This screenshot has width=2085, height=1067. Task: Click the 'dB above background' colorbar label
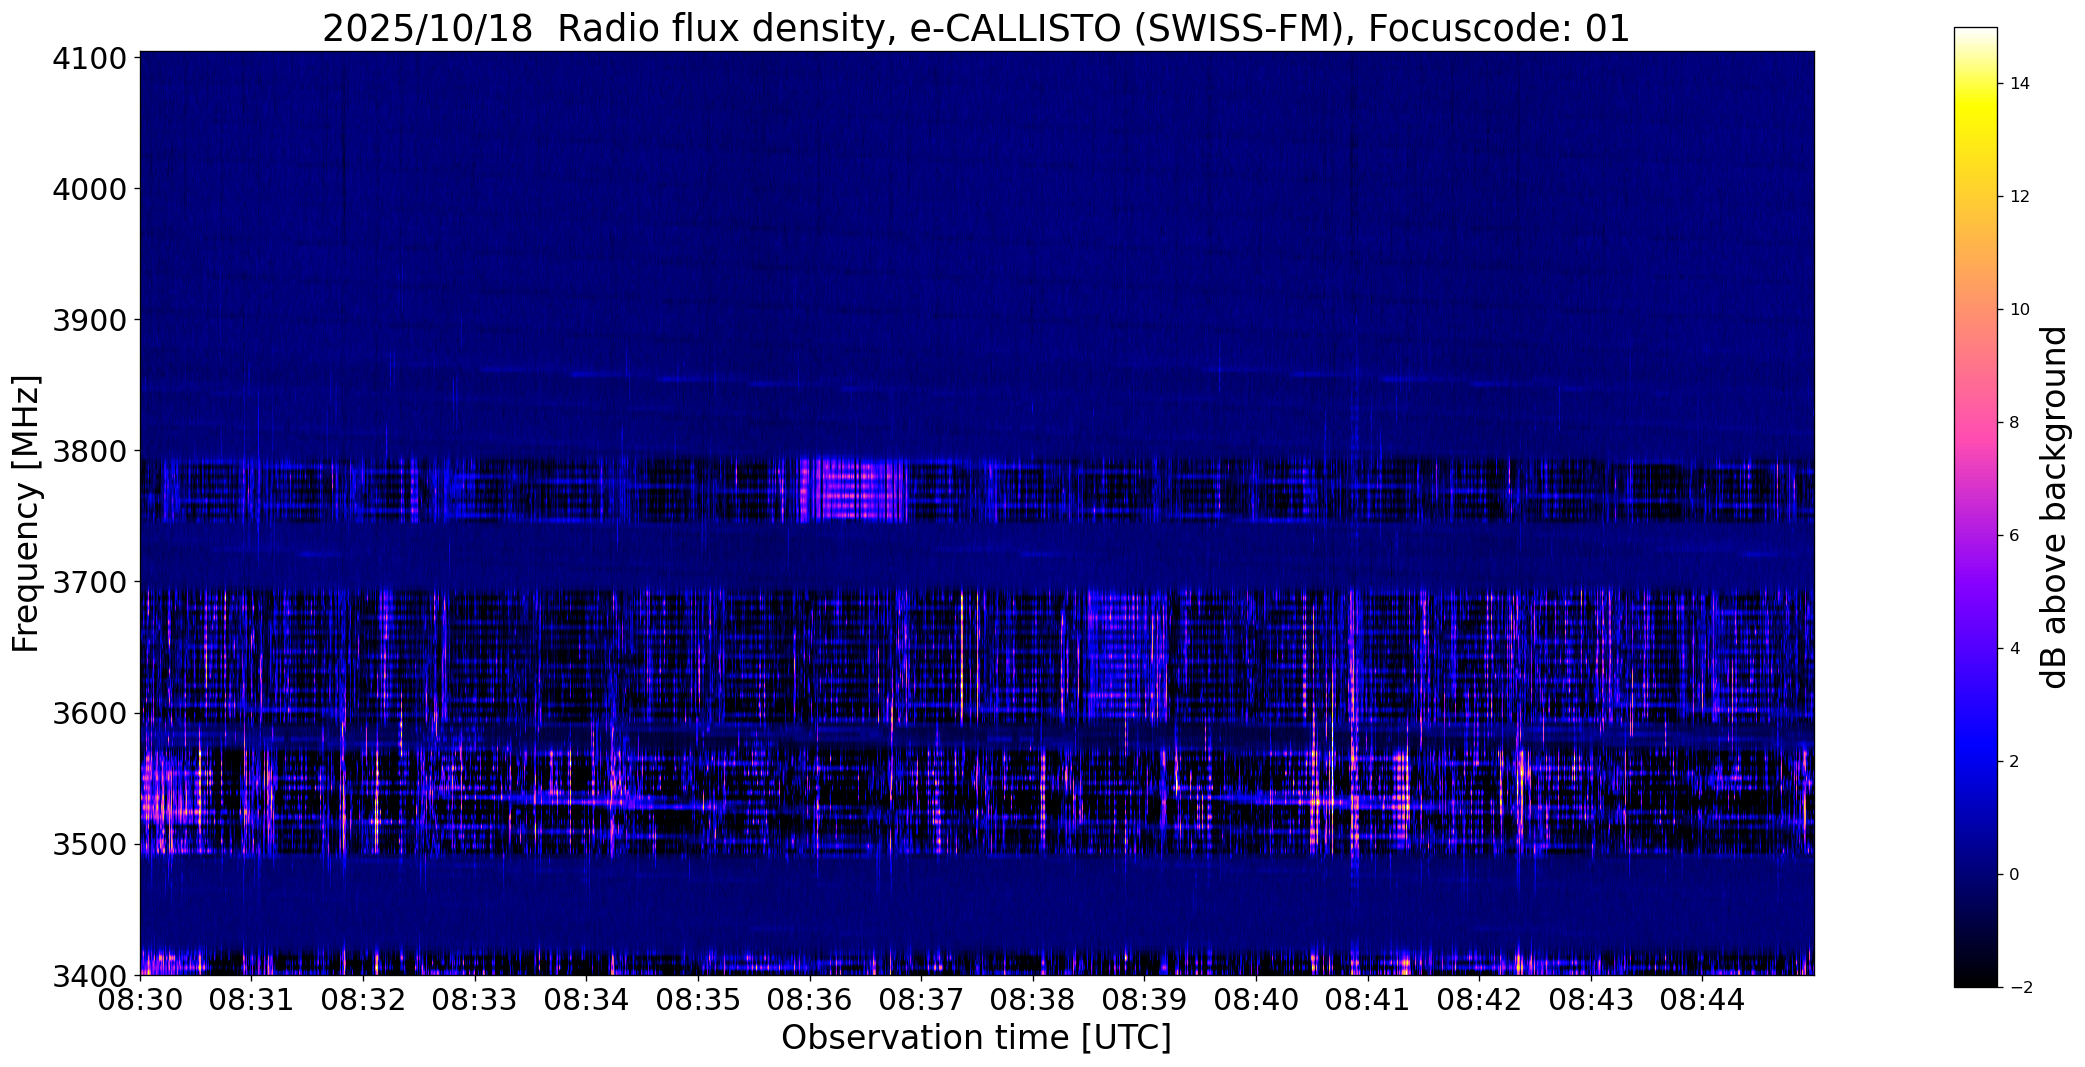click(x=2054, y=507)
